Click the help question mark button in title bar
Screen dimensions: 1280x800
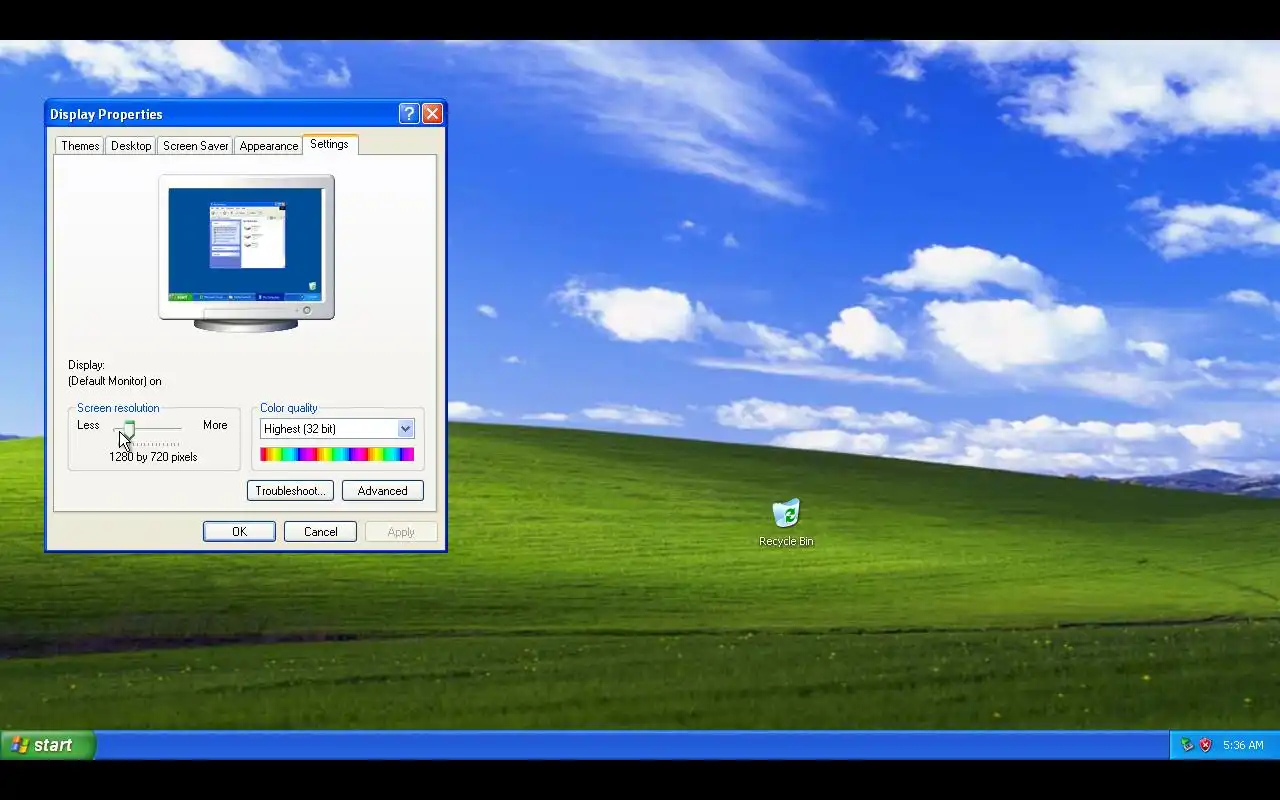[409, 114]
